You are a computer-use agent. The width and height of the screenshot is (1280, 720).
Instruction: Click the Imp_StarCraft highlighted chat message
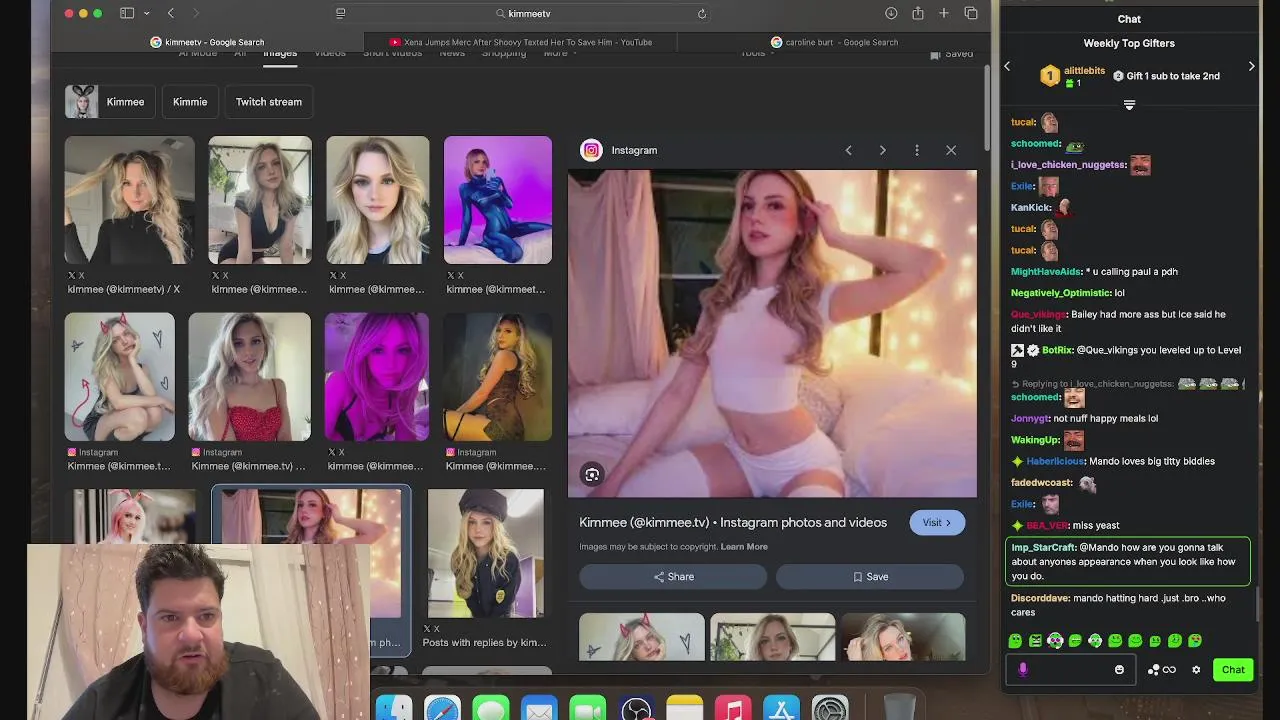click(x=1128, y=562)
